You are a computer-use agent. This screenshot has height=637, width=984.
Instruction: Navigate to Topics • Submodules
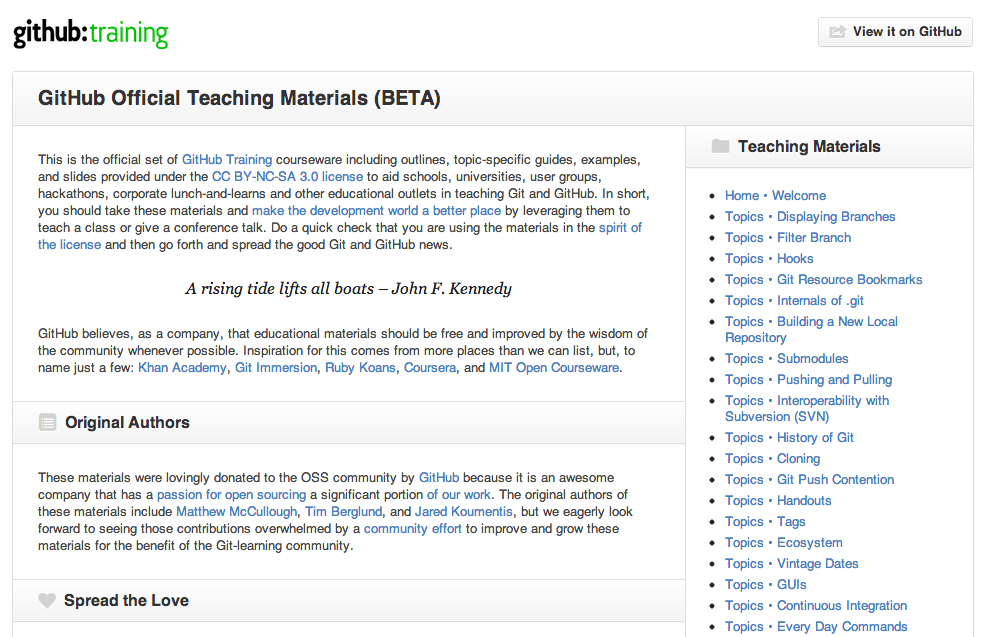[787, 358]
